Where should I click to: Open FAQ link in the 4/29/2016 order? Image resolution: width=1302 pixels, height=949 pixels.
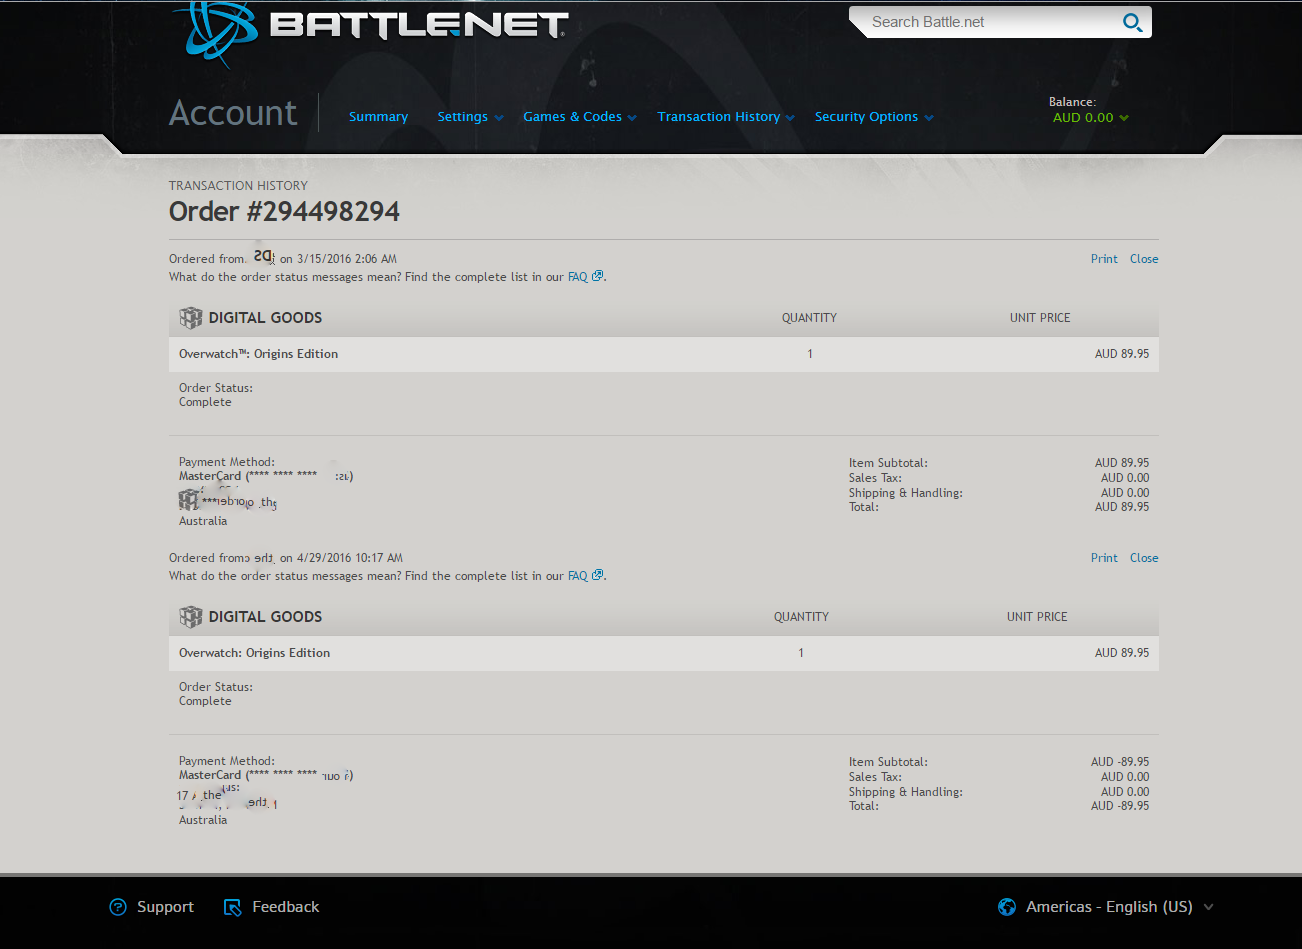(578, 576)
